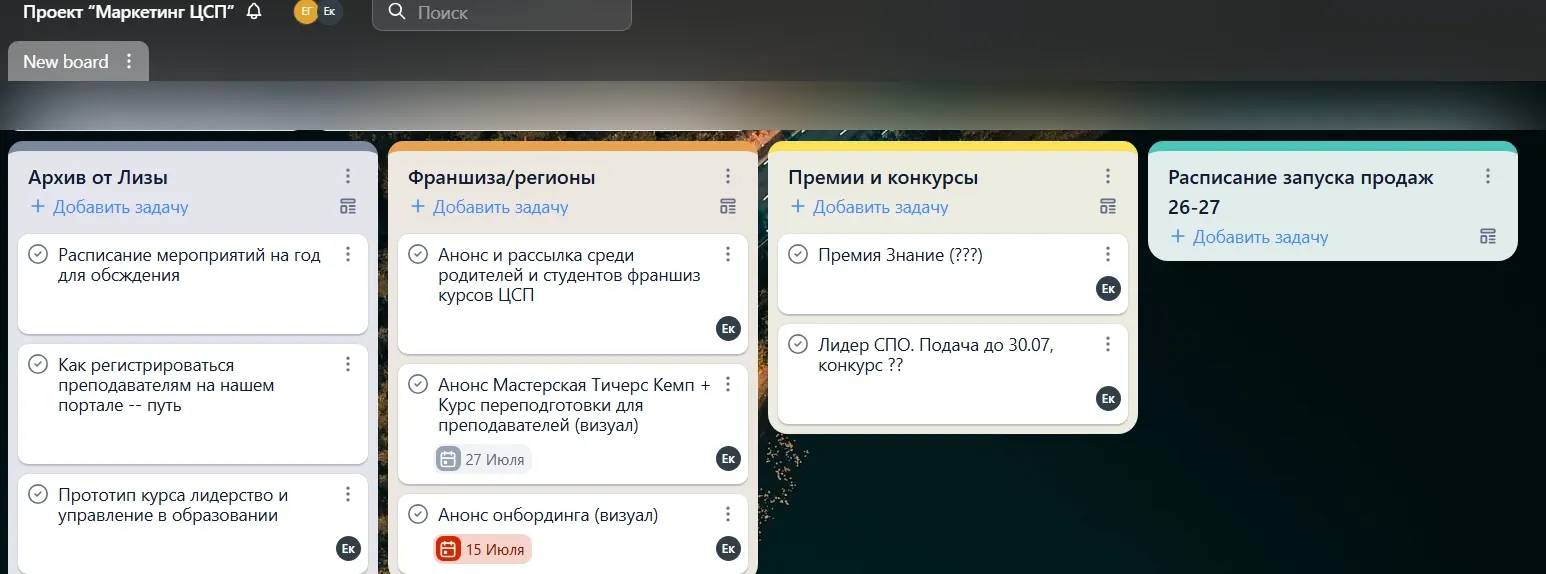Click Расписание запуска продаж 26-27 column title
The height and width of the screenshot is (574, 1546).
pos(1301,192)
